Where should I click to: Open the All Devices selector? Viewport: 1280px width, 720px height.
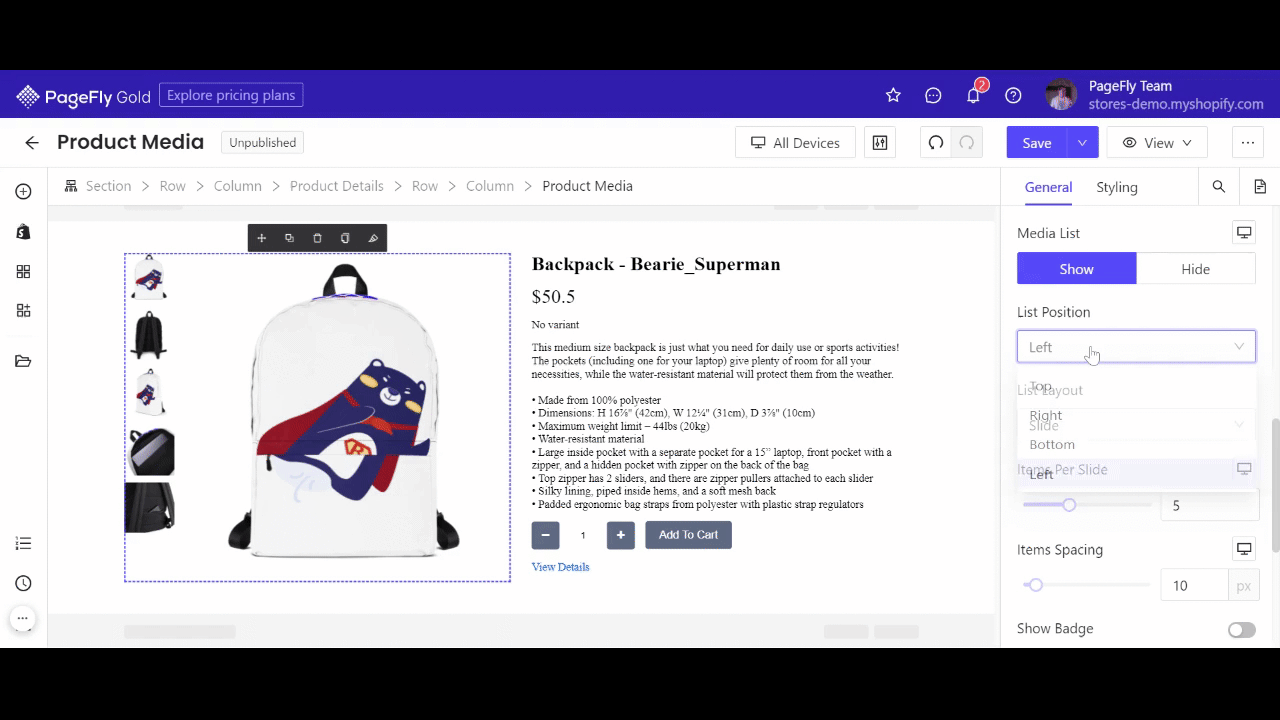tap(795, 143)
